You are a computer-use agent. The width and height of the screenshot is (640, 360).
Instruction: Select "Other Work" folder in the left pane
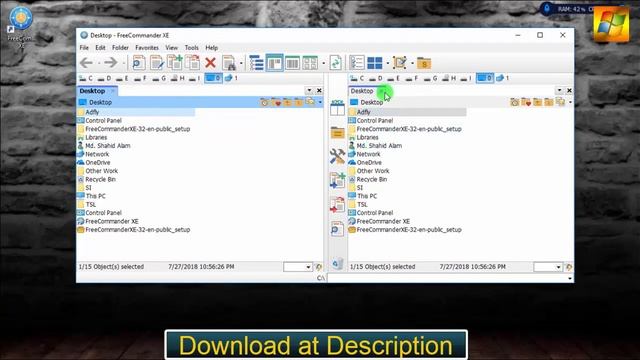[101, 171]
